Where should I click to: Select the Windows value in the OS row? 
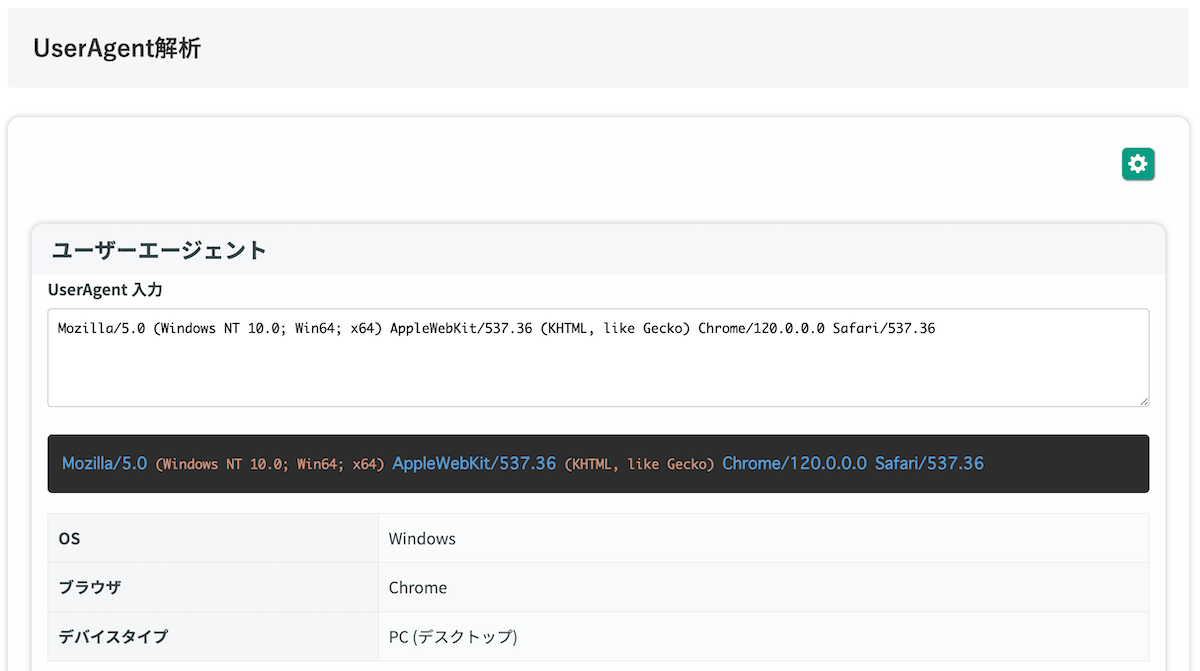[421, 538]
